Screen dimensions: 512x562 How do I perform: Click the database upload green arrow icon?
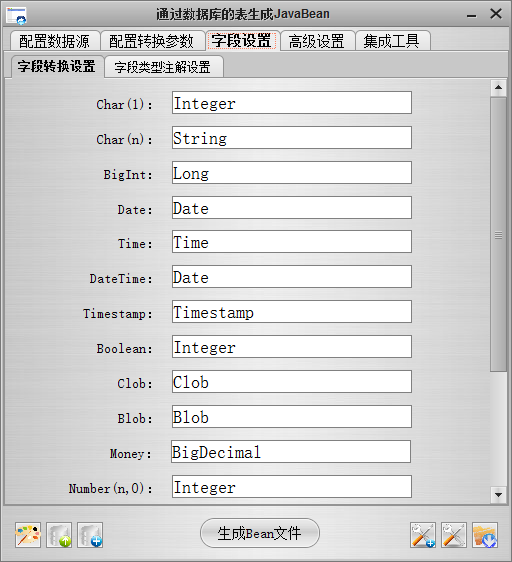coord(59,535)
